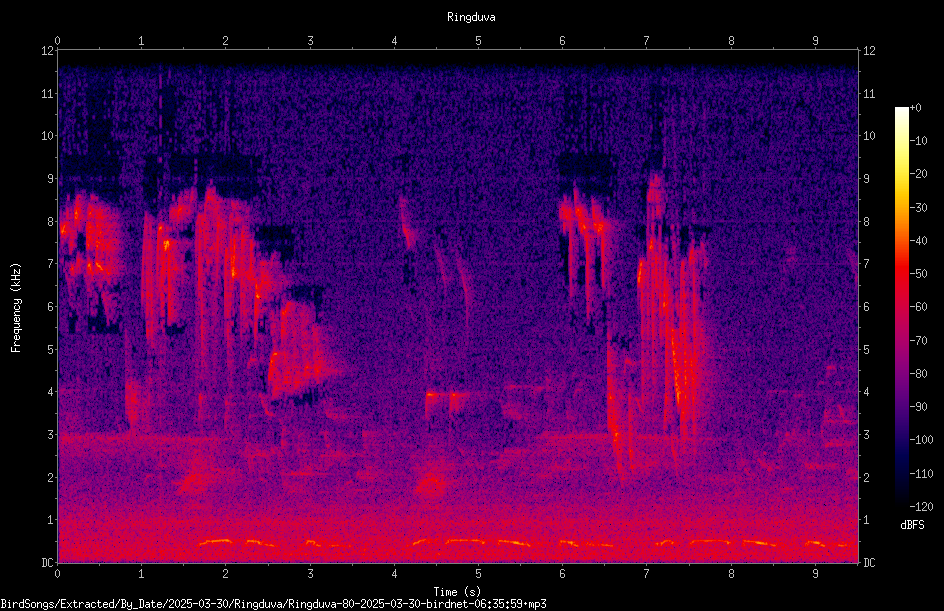Select the "-90" dBFS scale label
Screen dimensions: 944x611
pos(918,407)
